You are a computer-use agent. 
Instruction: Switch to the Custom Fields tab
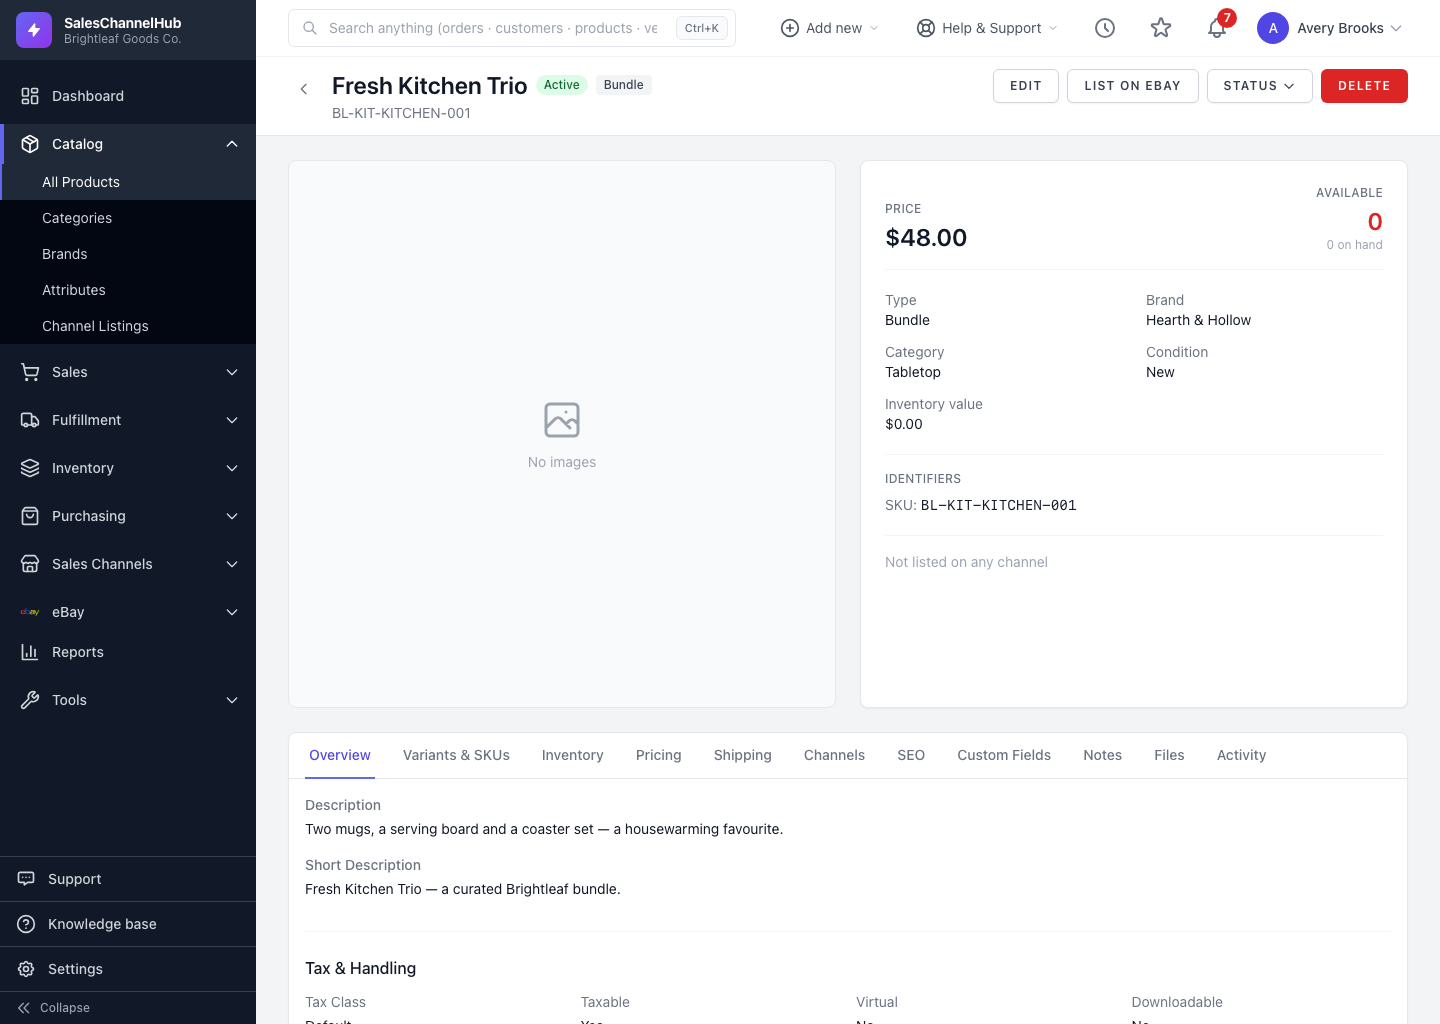tap(1004, 755)
